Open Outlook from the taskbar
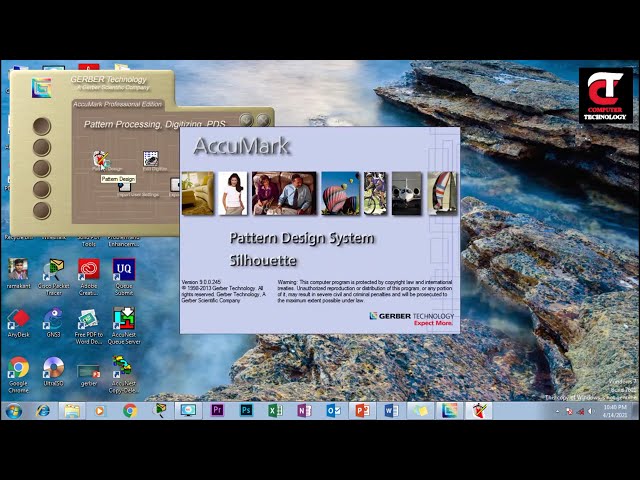The image size is (640, 480). [333, 410]
